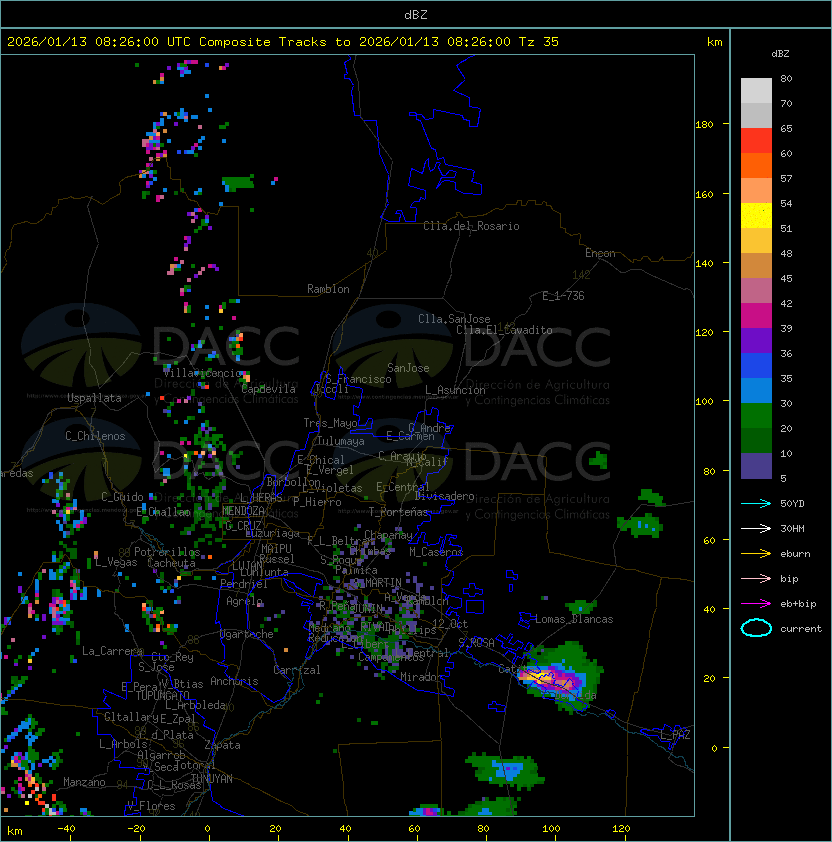Image resolution: width=832 pixels, height=842 pixels.
Task: Click the cyan 50YD arrow legend icon
Action: tap(756, 503)
